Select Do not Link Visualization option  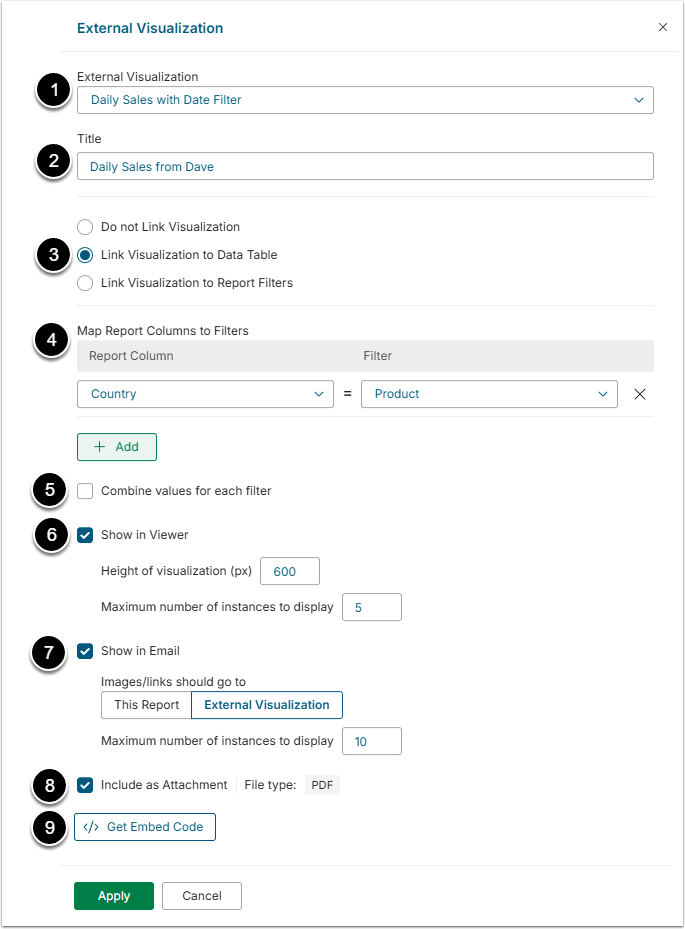click(x=85, y=227)
